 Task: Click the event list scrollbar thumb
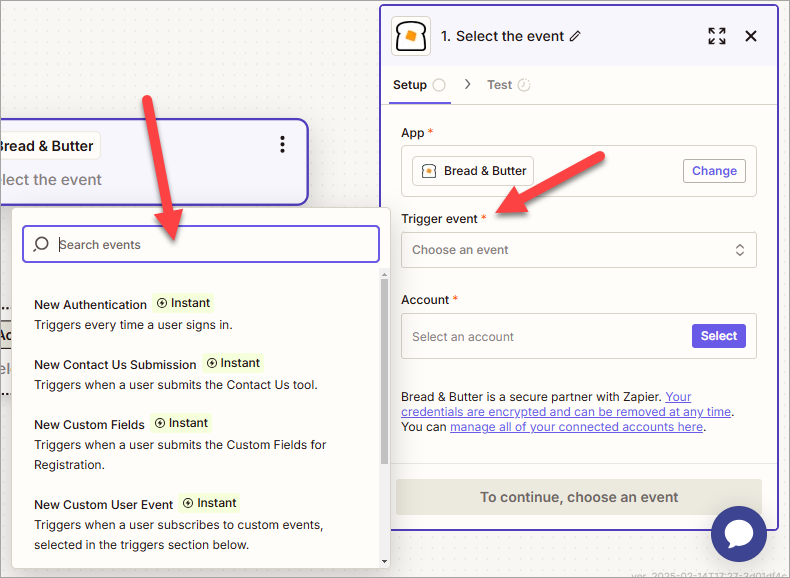(x=384, y=371)
